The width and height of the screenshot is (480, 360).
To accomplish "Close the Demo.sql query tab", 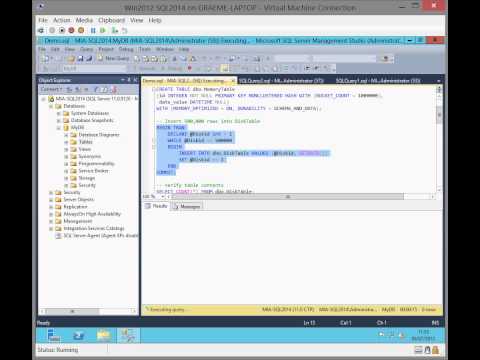I will point(233,81).
